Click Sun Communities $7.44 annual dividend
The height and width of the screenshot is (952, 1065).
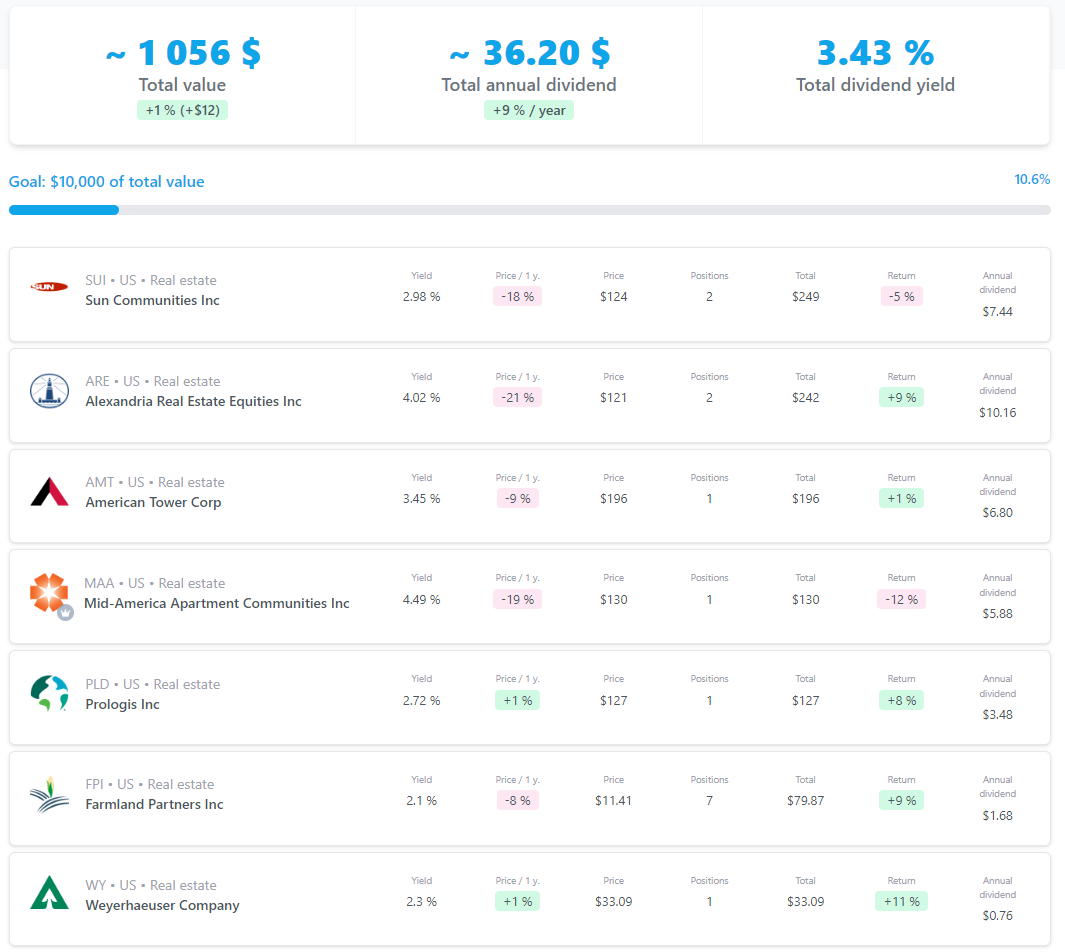998,312
